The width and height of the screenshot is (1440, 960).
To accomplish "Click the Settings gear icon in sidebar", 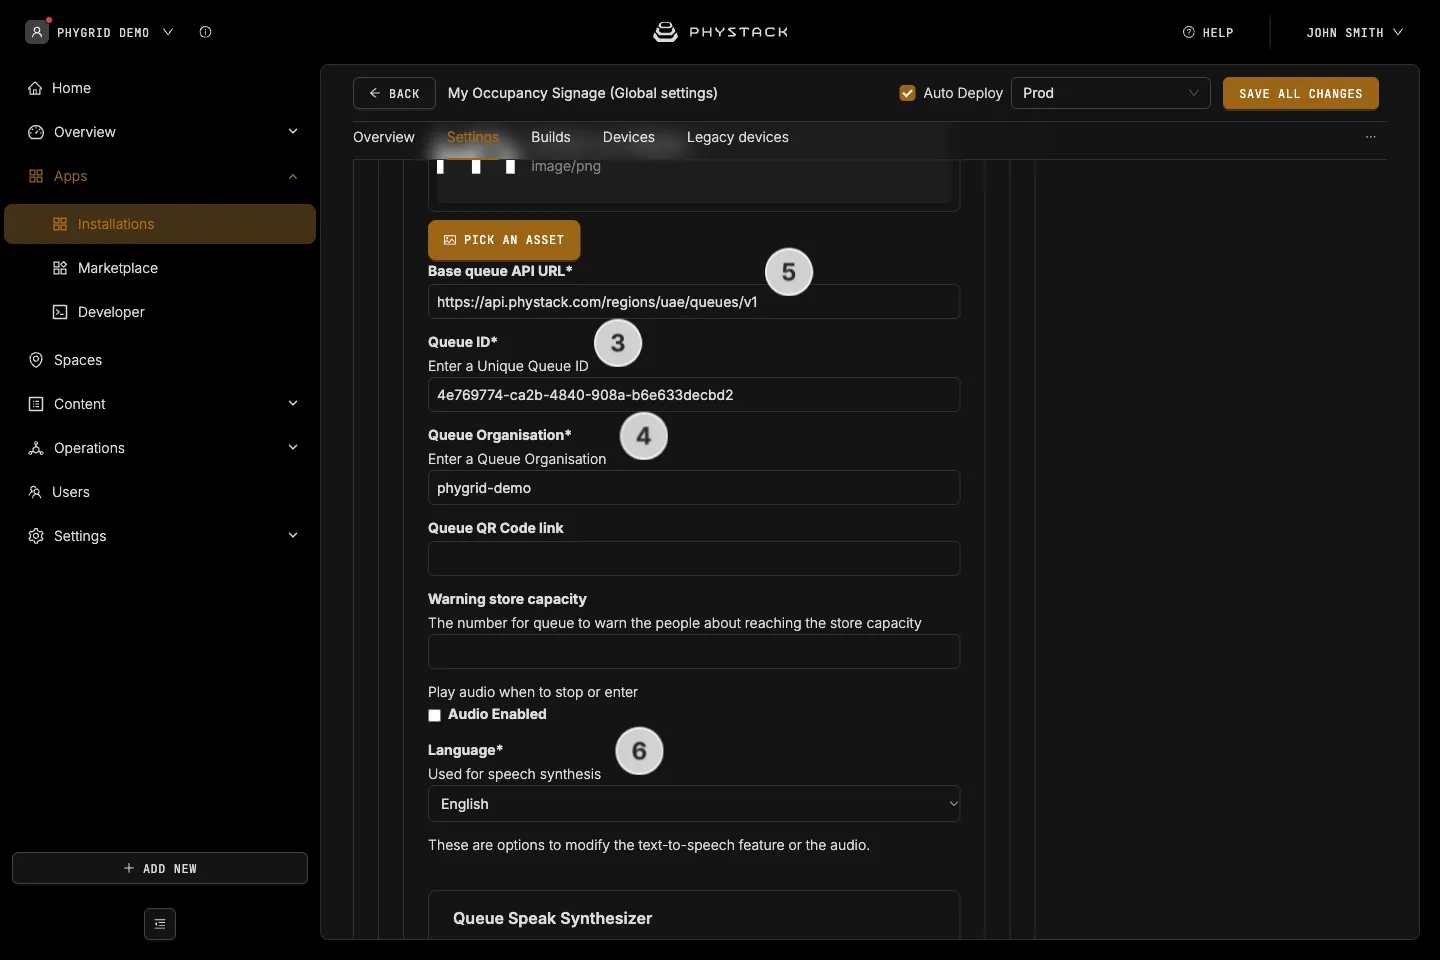I will coord(36,536).
